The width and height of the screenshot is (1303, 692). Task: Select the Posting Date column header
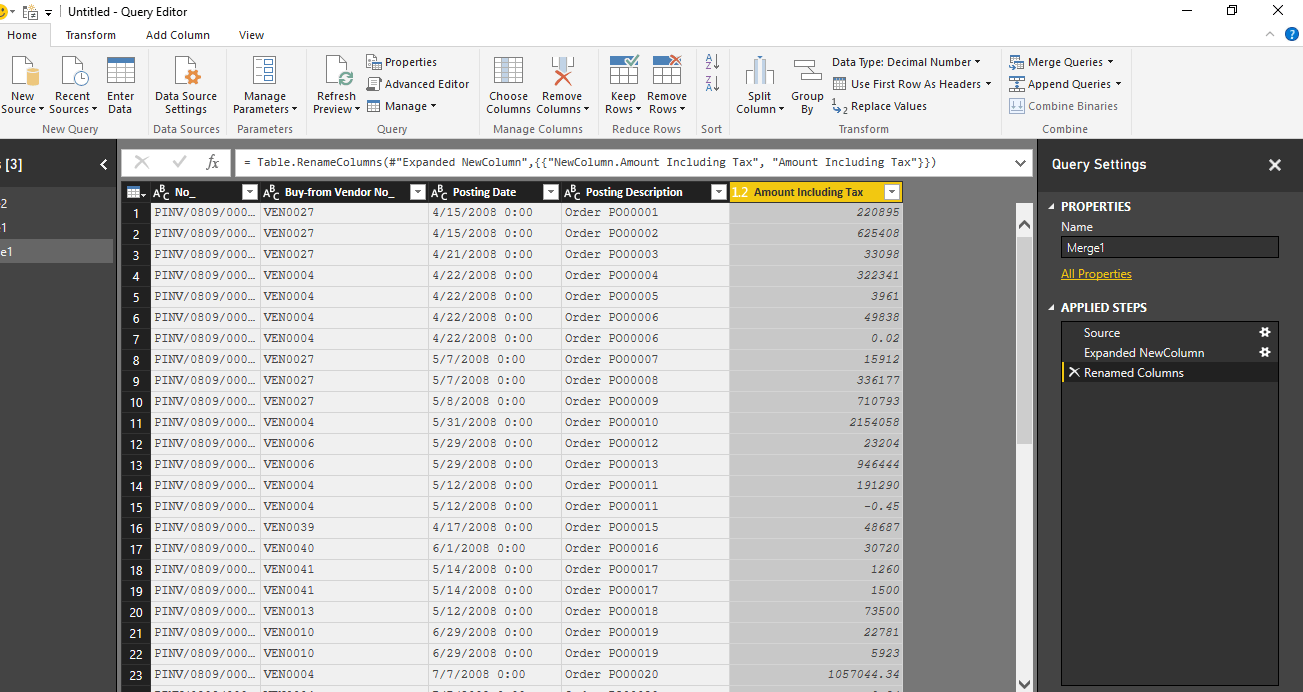click(x=485, y=192)
